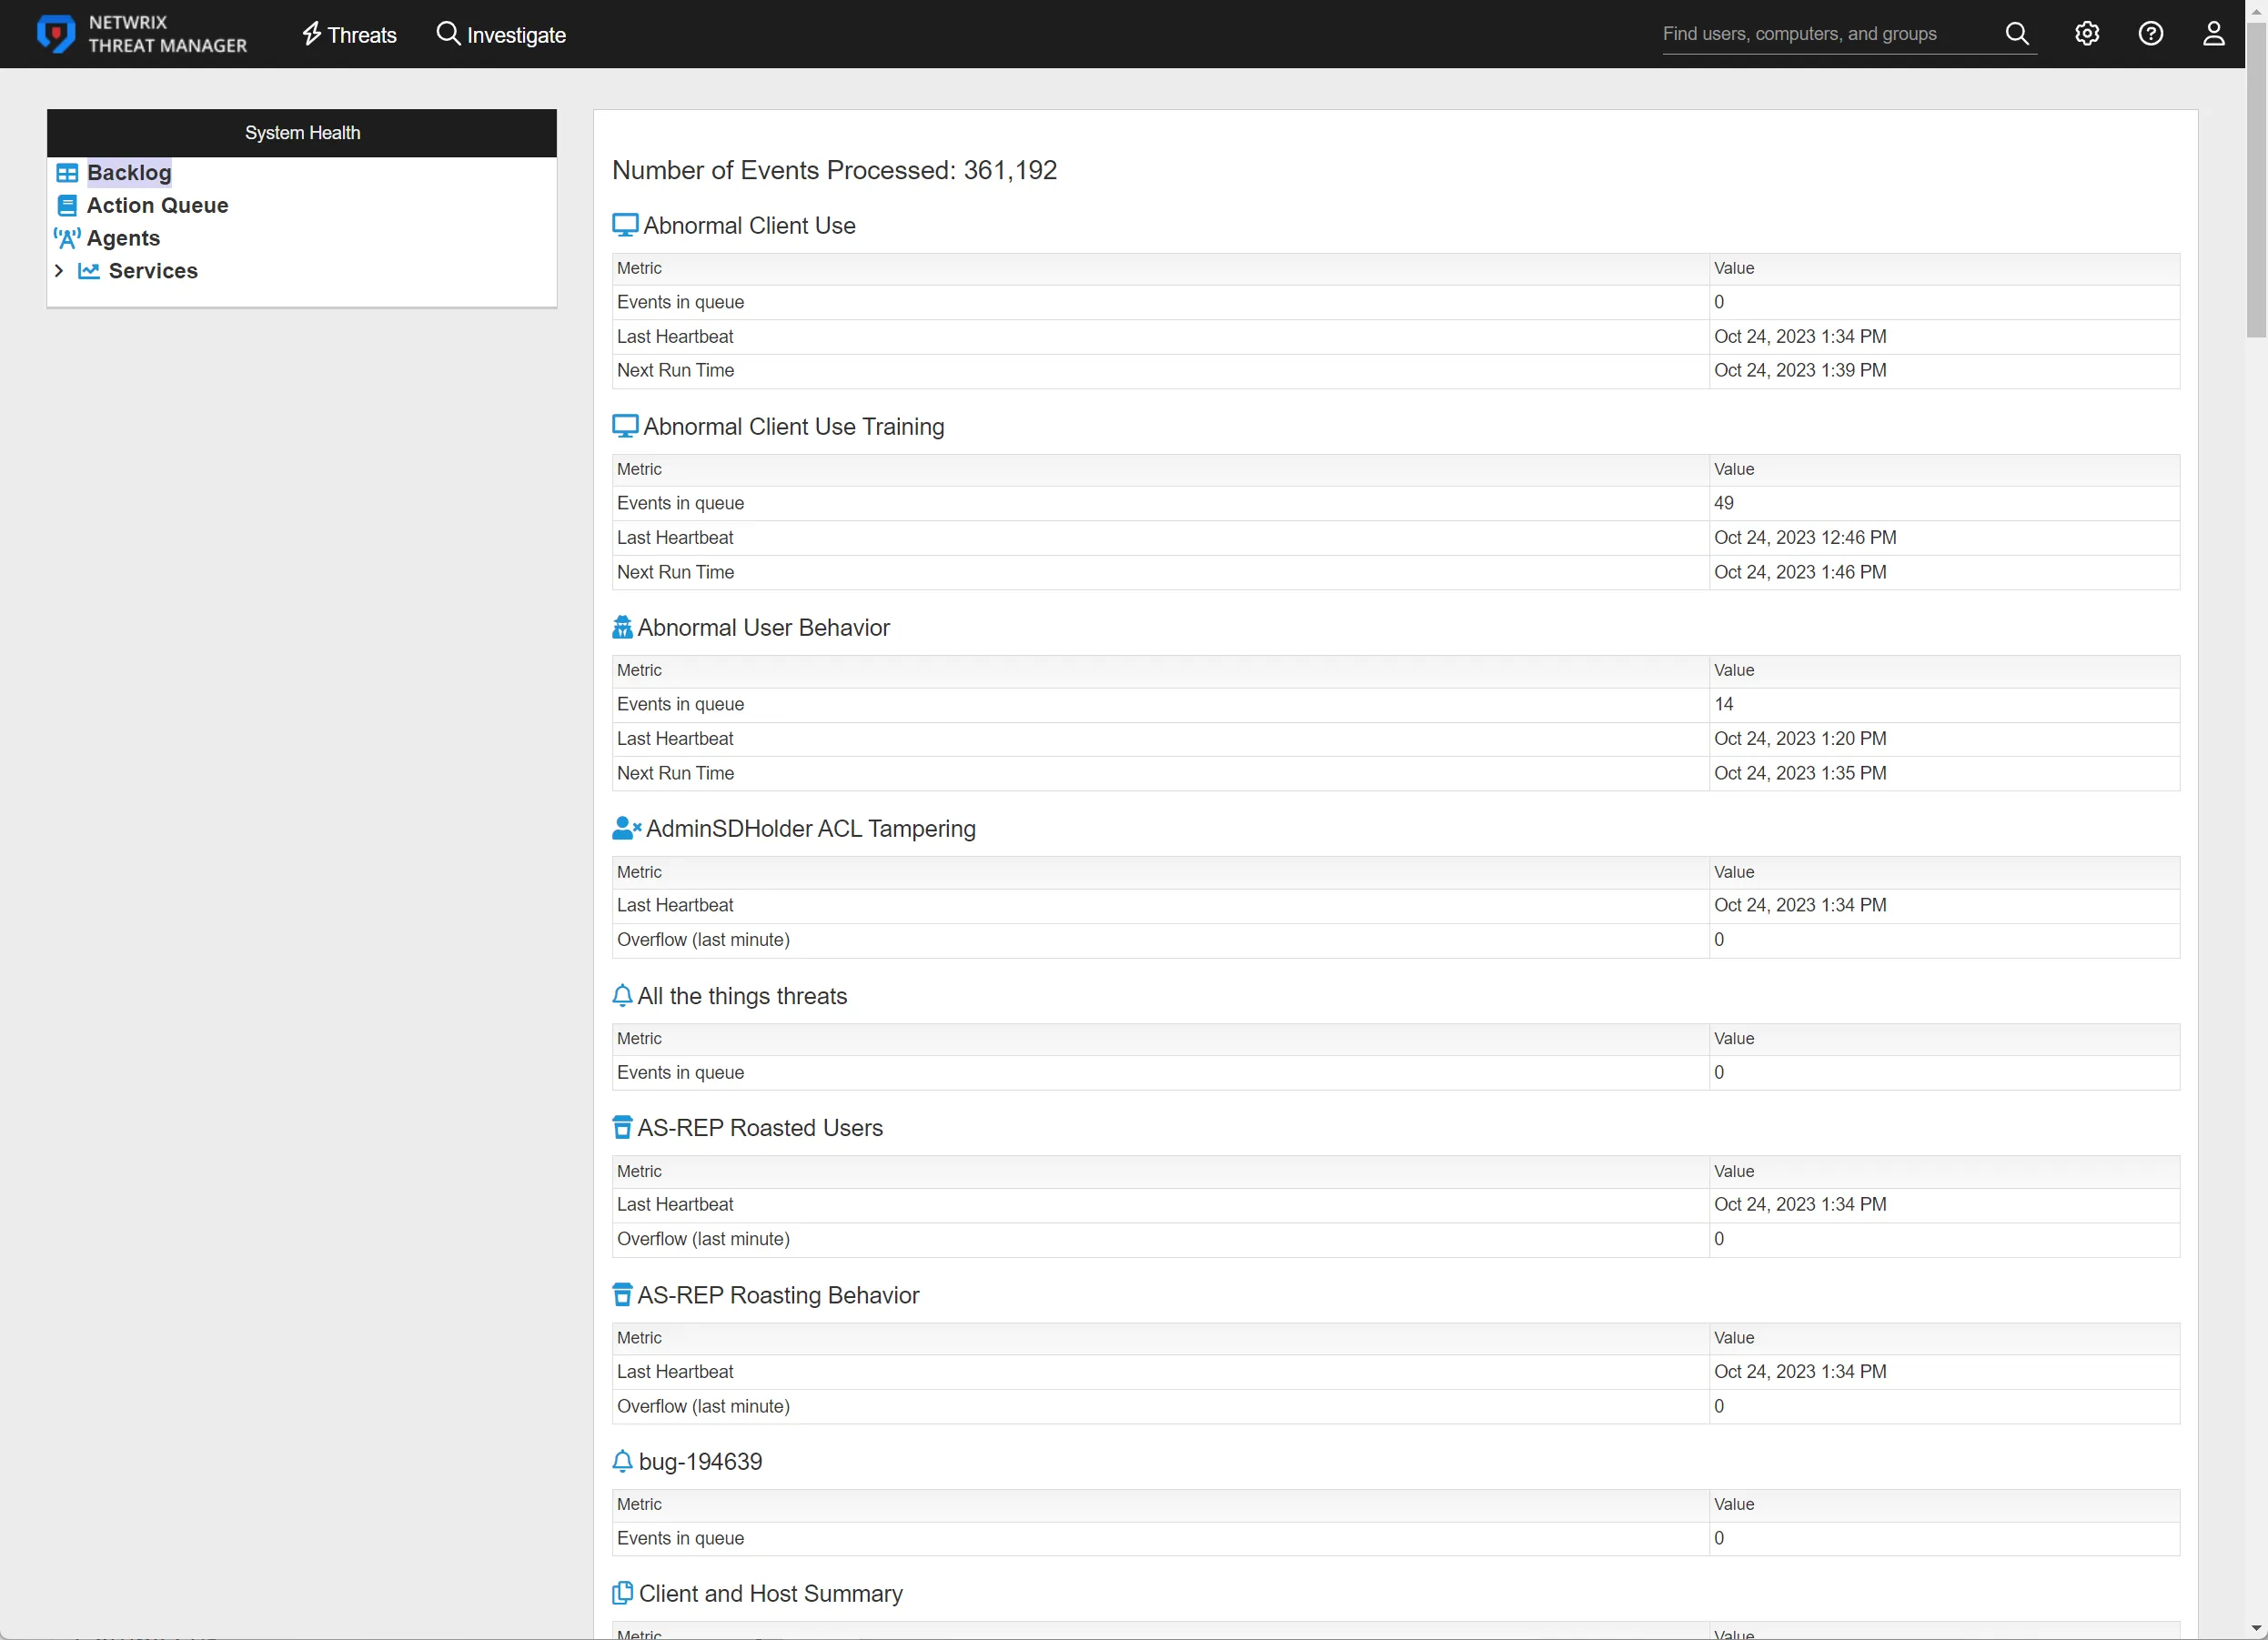
Task: Click Oct 24, 2023 1:20 PM Last Heartbeat value
Action: (x=1800, y=739)
